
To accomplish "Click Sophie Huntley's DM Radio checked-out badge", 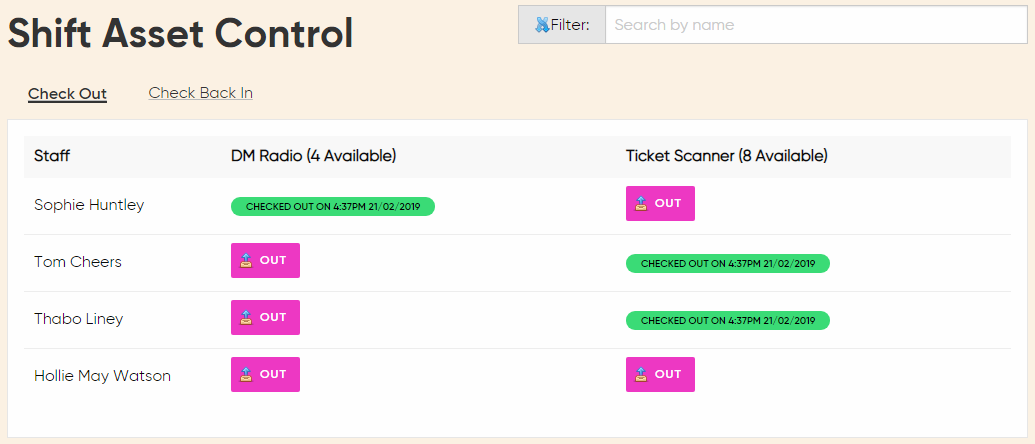I will click(332, 207).
